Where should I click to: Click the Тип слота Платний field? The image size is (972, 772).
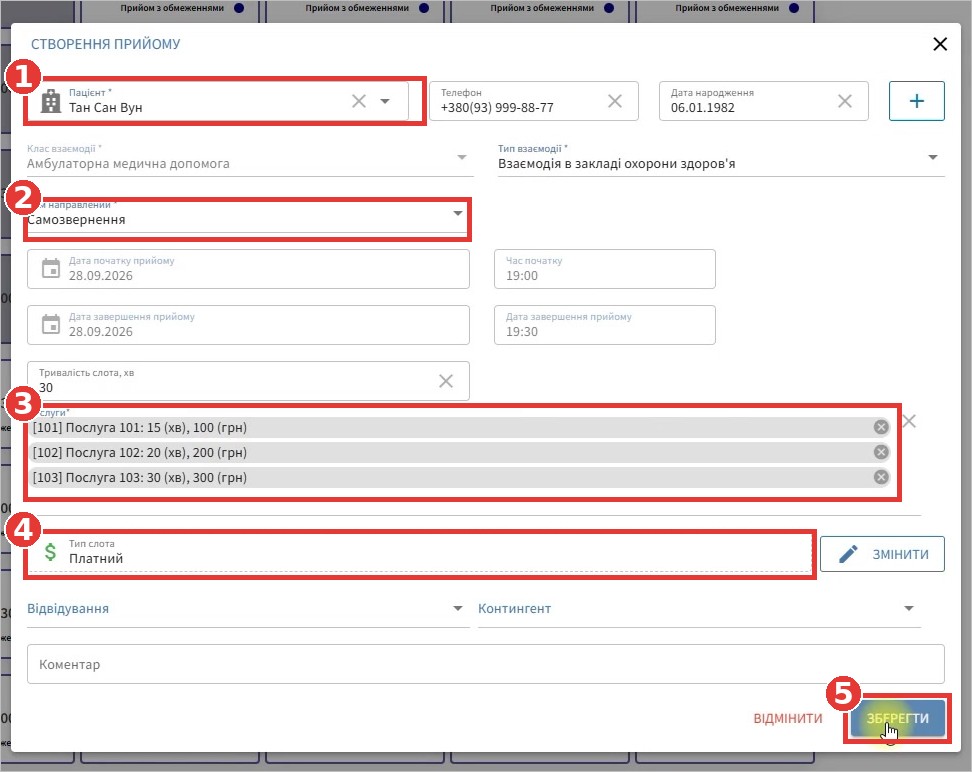419,552
